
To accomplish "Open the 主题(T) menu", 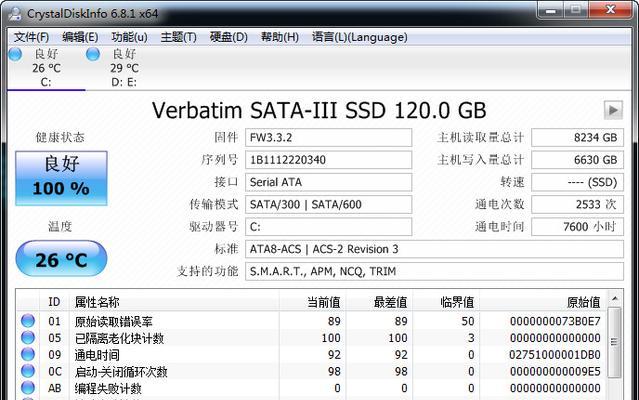I will (x=178, y=37).
